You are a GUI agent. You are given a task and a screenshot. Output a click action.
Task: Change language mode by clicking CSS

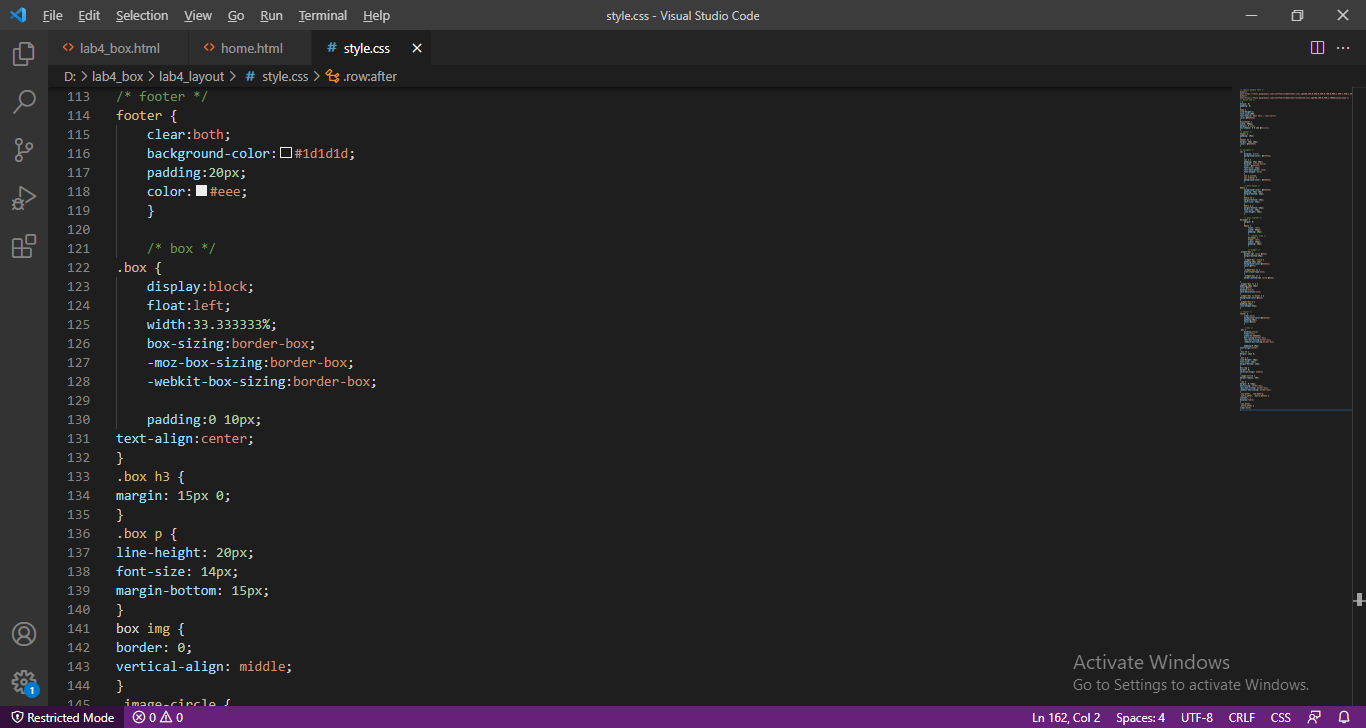click(x=1280, y=717)
